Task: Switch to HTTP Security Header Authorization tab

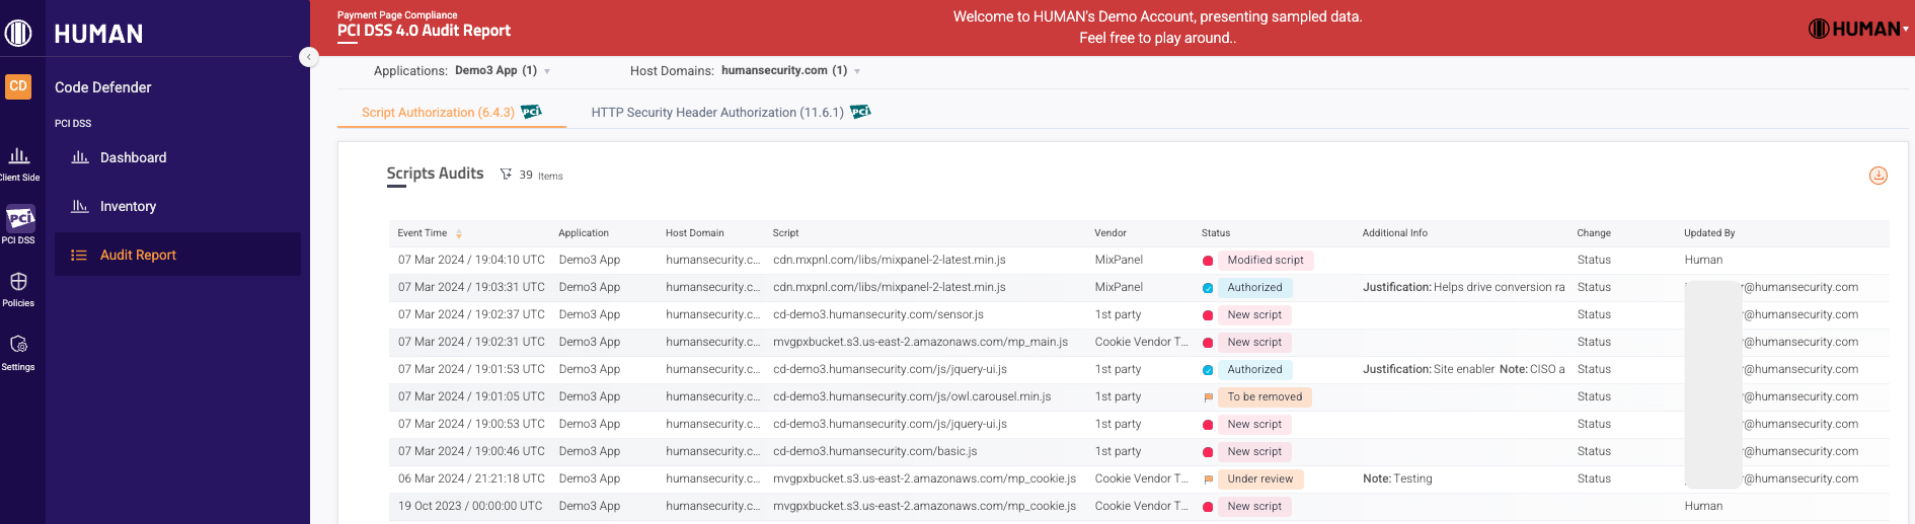Action: pos(717,112)
